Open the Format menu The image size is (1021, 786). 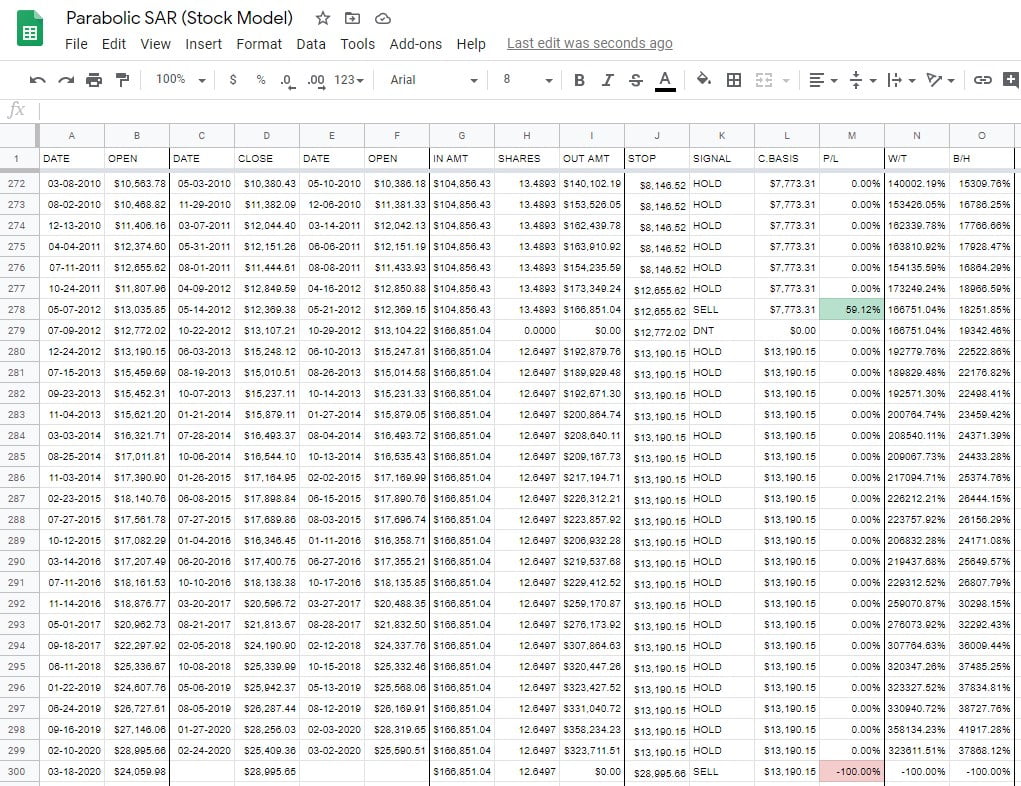tap(259, 44)
